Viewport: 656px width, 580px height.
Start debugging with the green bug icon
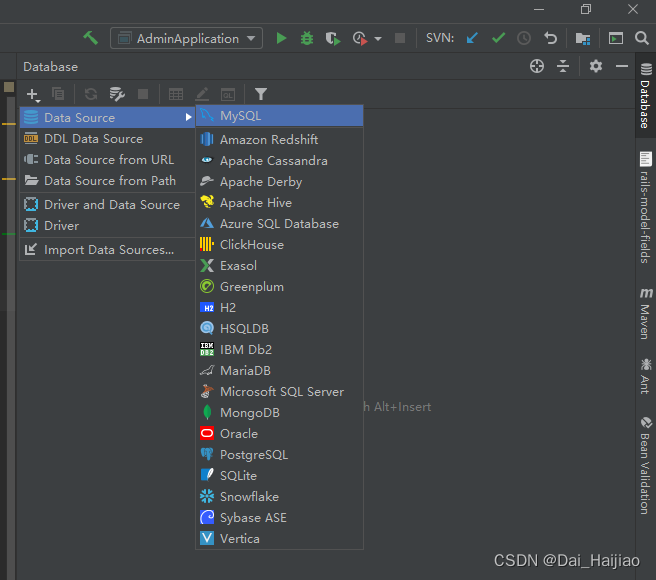coord(307,38)
